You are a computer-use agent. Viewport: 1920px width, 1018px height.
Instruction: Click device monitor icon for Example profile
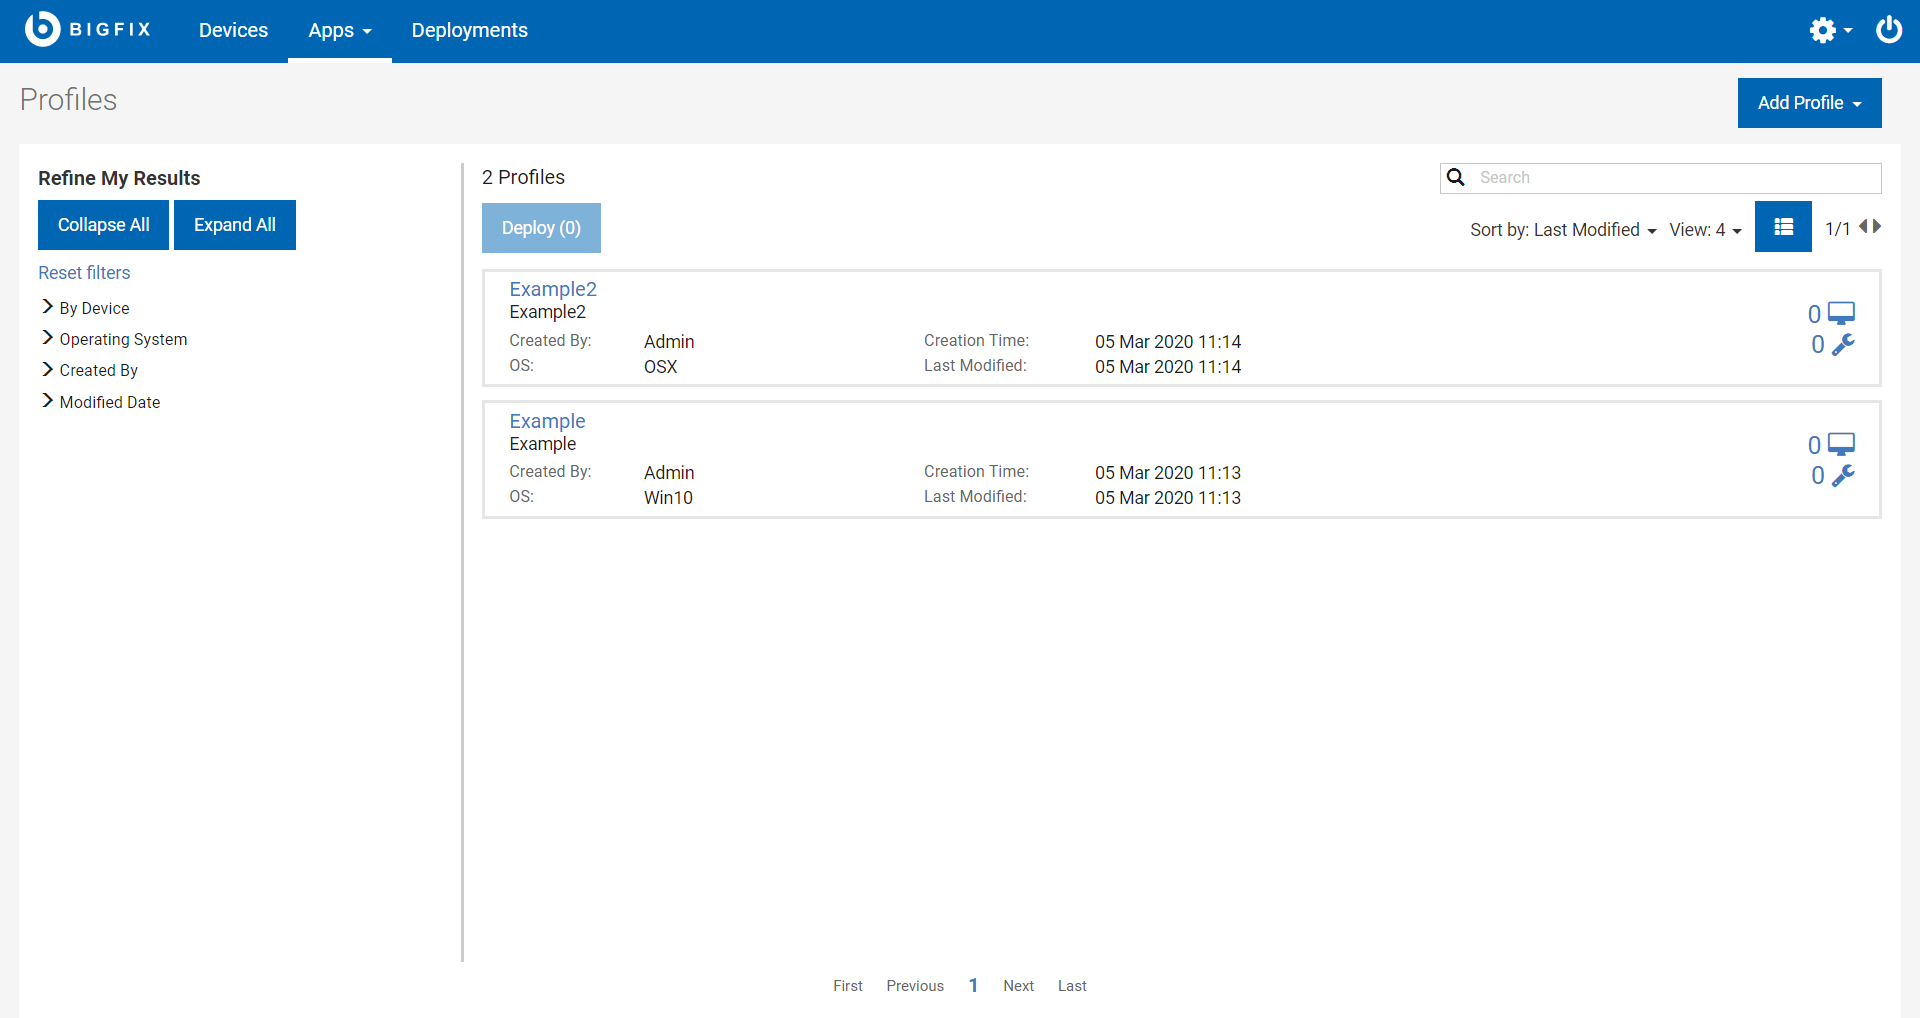(1841, 445)
